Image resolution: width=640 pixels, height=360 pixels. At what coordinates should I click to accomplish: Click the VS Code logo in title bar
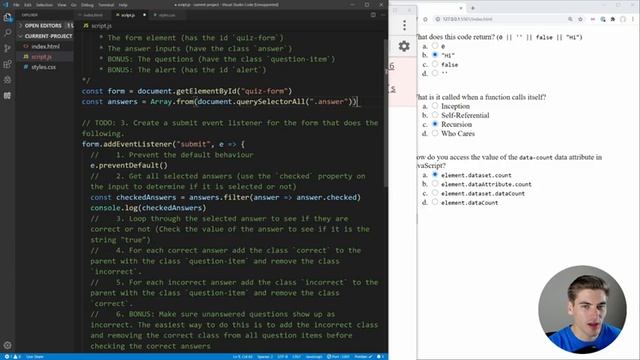(5, 5)
